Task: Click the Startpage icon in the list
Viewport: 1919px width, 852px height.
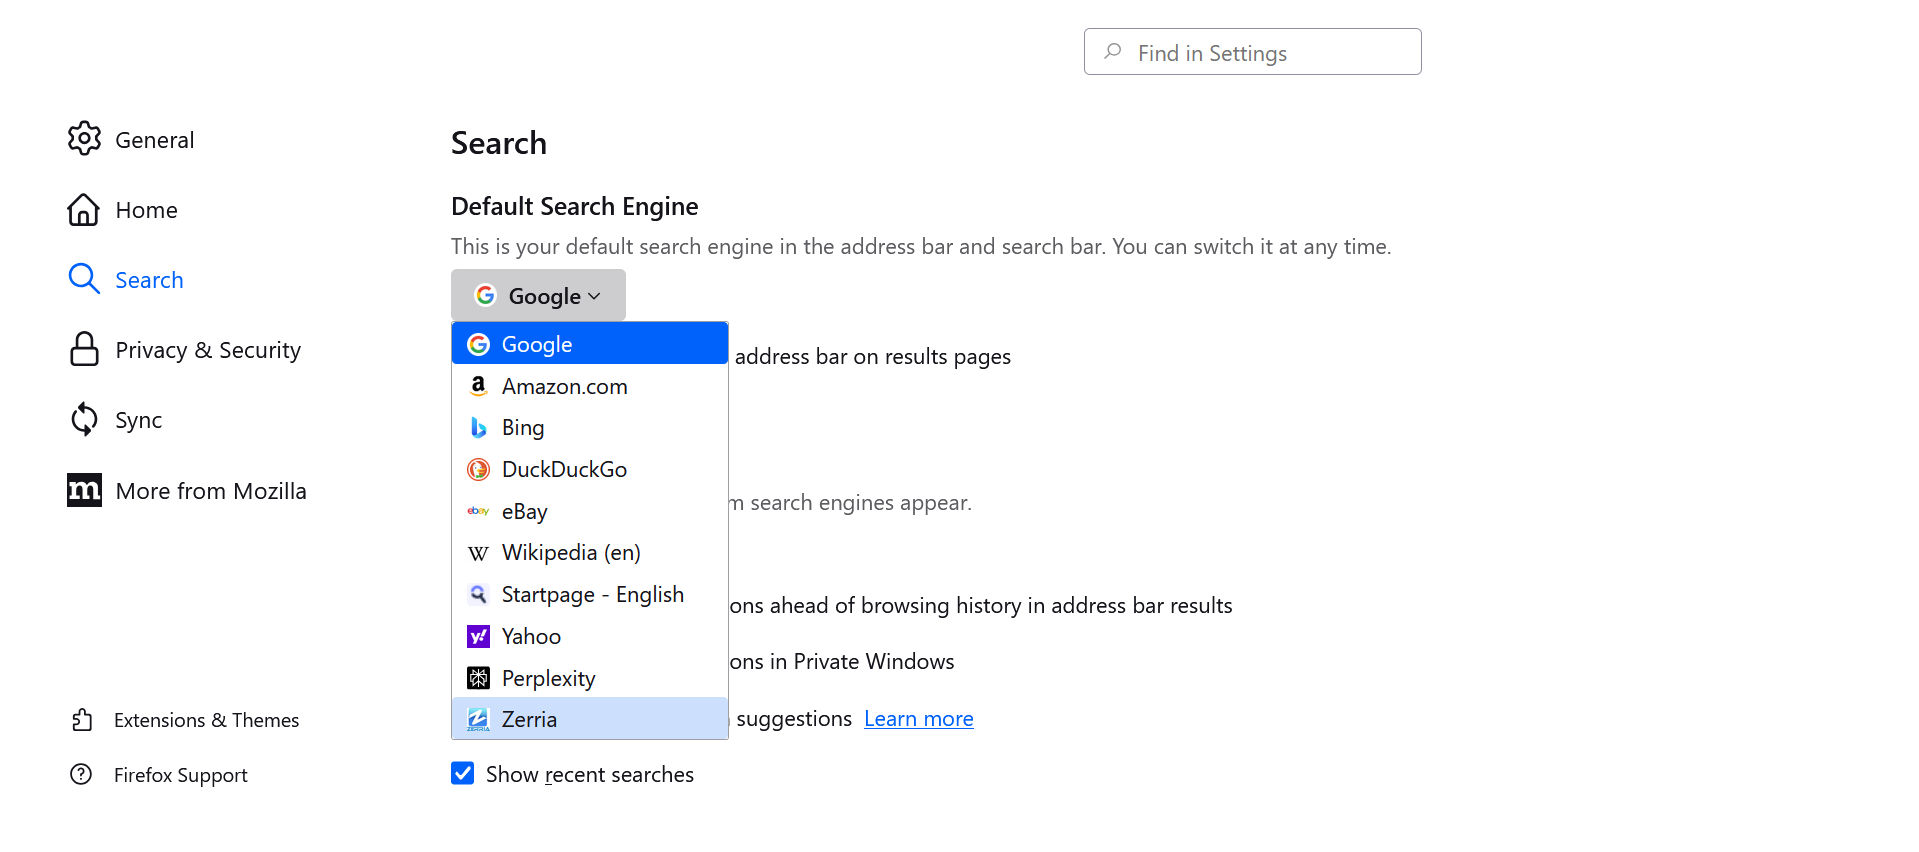Action: [478, 594]
